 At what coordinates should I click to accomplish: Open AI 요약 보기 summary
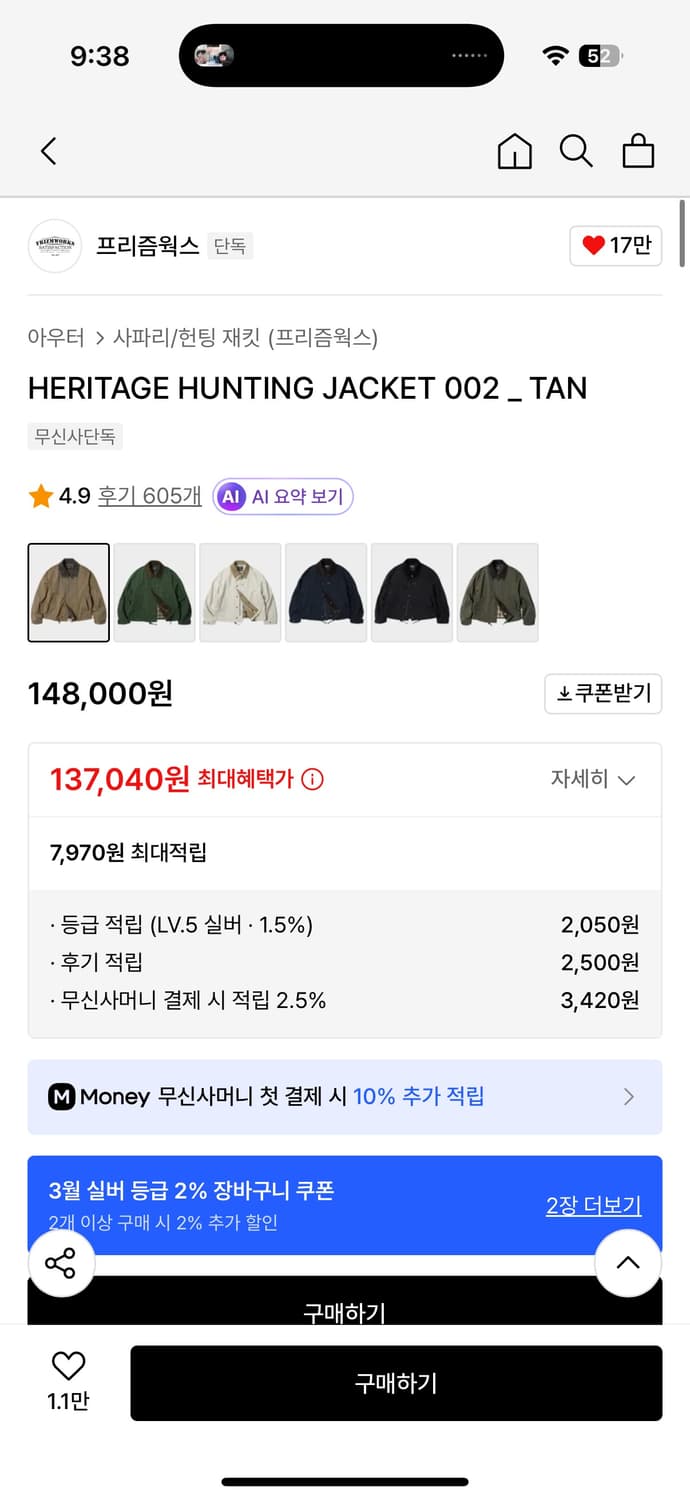(x=283, y=496)
